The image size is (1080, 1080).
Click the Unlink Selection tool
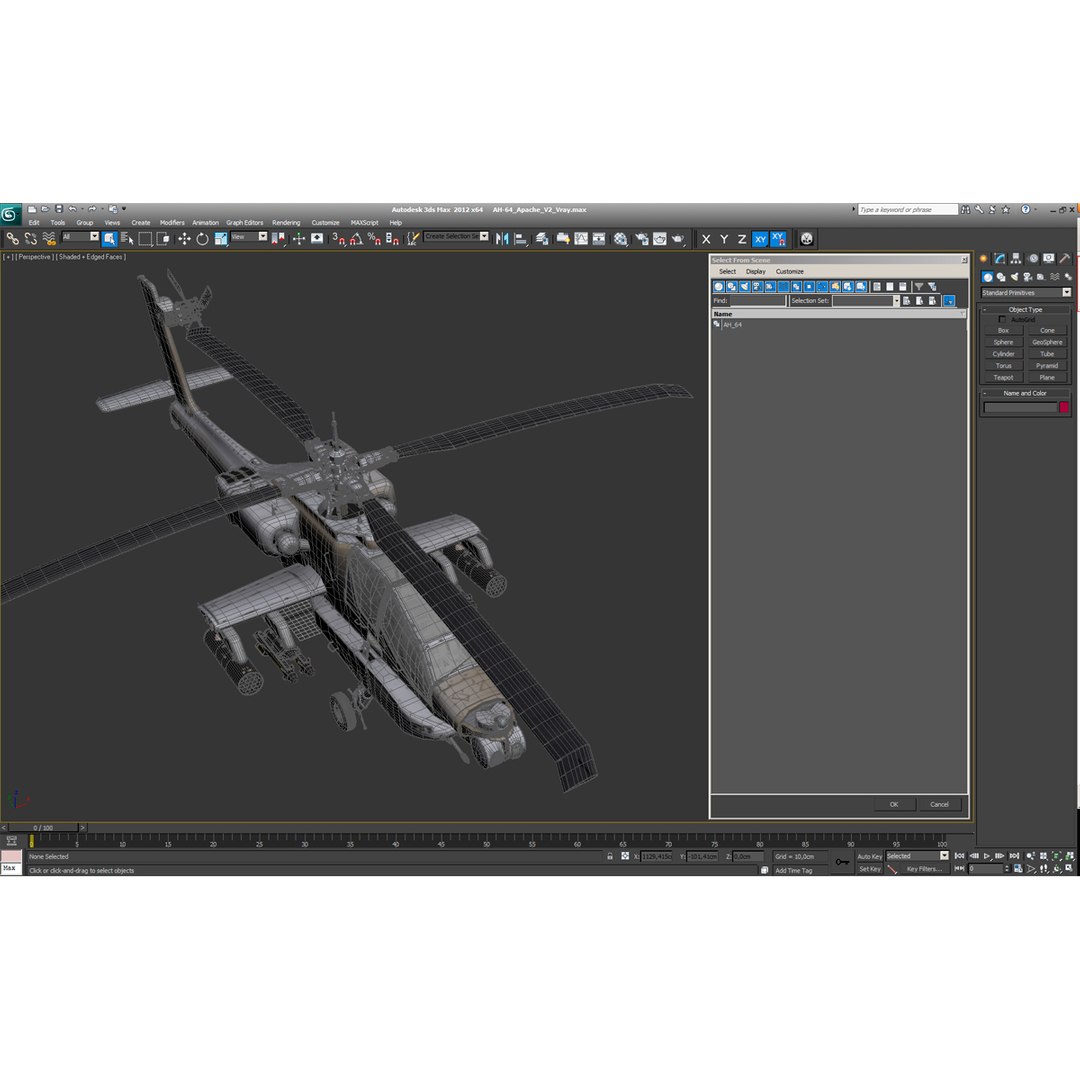coord(31,239)
